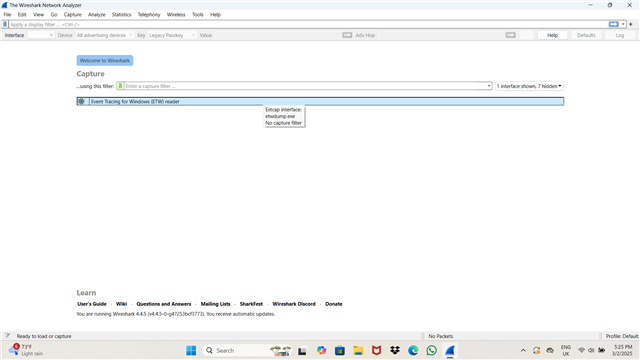Add a display filter button with the plus icon
Image resolution: width=640 pixels, height=360 pixels.
[631, 24]
